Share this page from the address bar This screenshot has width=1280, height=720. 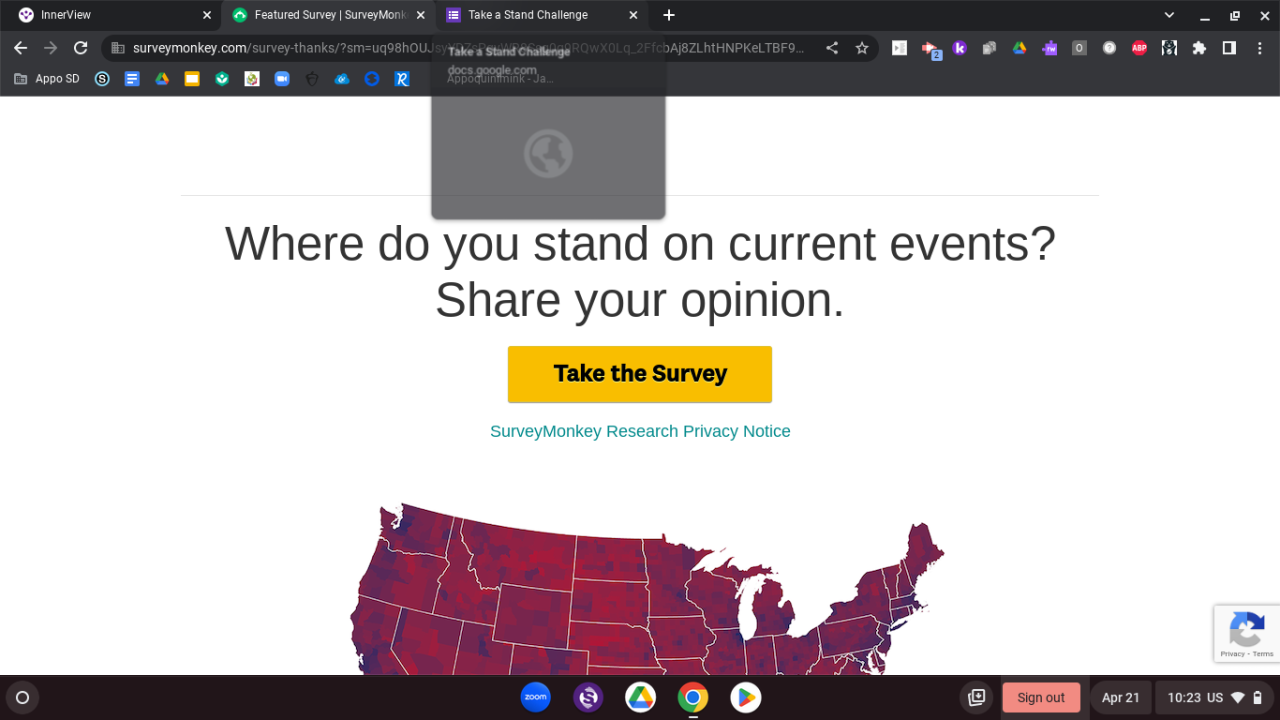pos(832,48)
